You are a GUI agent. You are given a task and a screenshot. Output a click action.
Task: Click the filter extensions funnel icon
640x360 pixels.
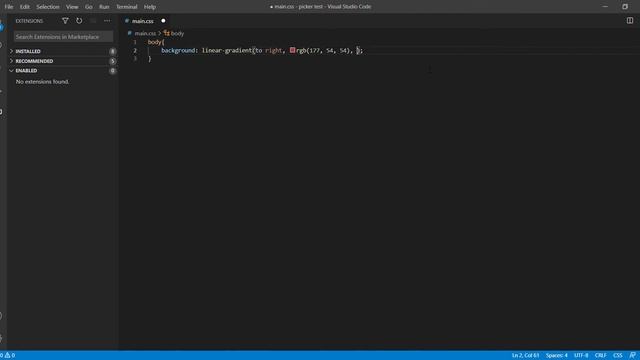tap(65, 20)
